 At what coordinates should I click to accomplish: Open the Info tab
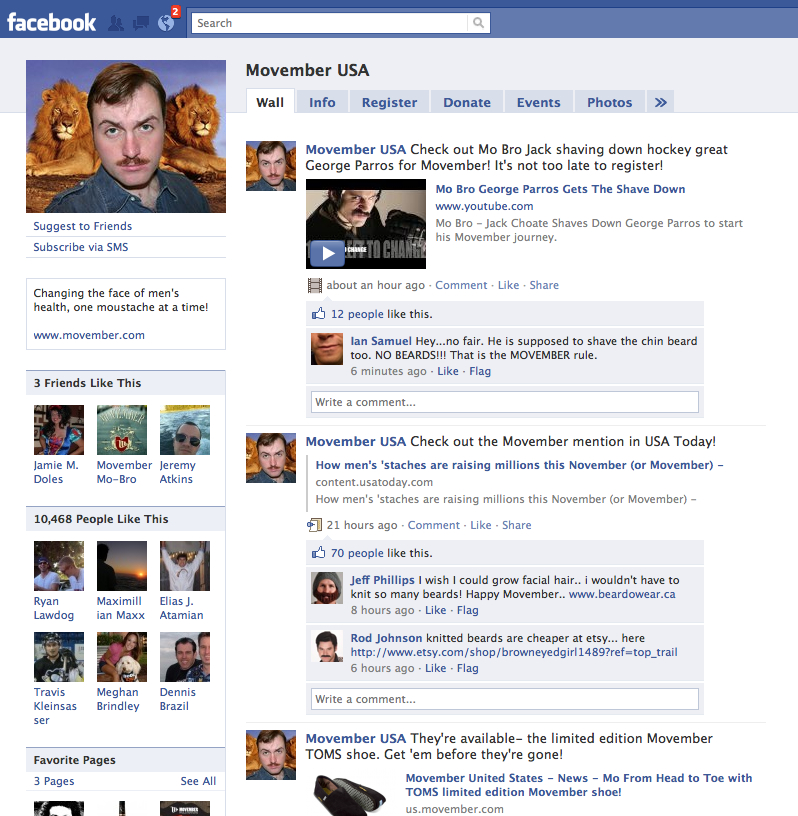(322, 102)
